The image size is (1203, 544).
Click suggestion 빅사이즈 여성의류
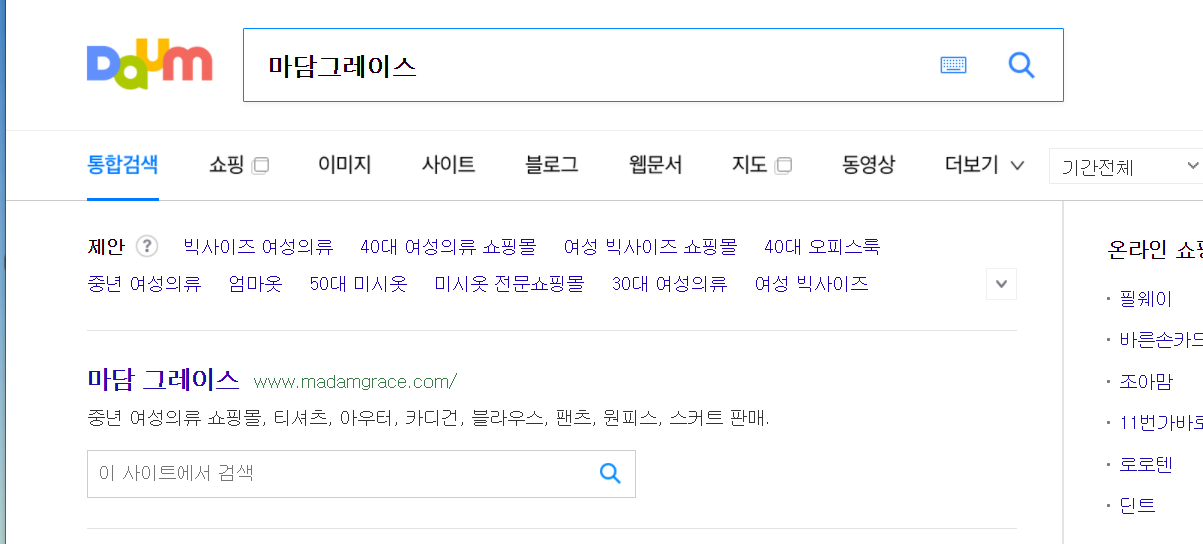click(x=258, y=246)
